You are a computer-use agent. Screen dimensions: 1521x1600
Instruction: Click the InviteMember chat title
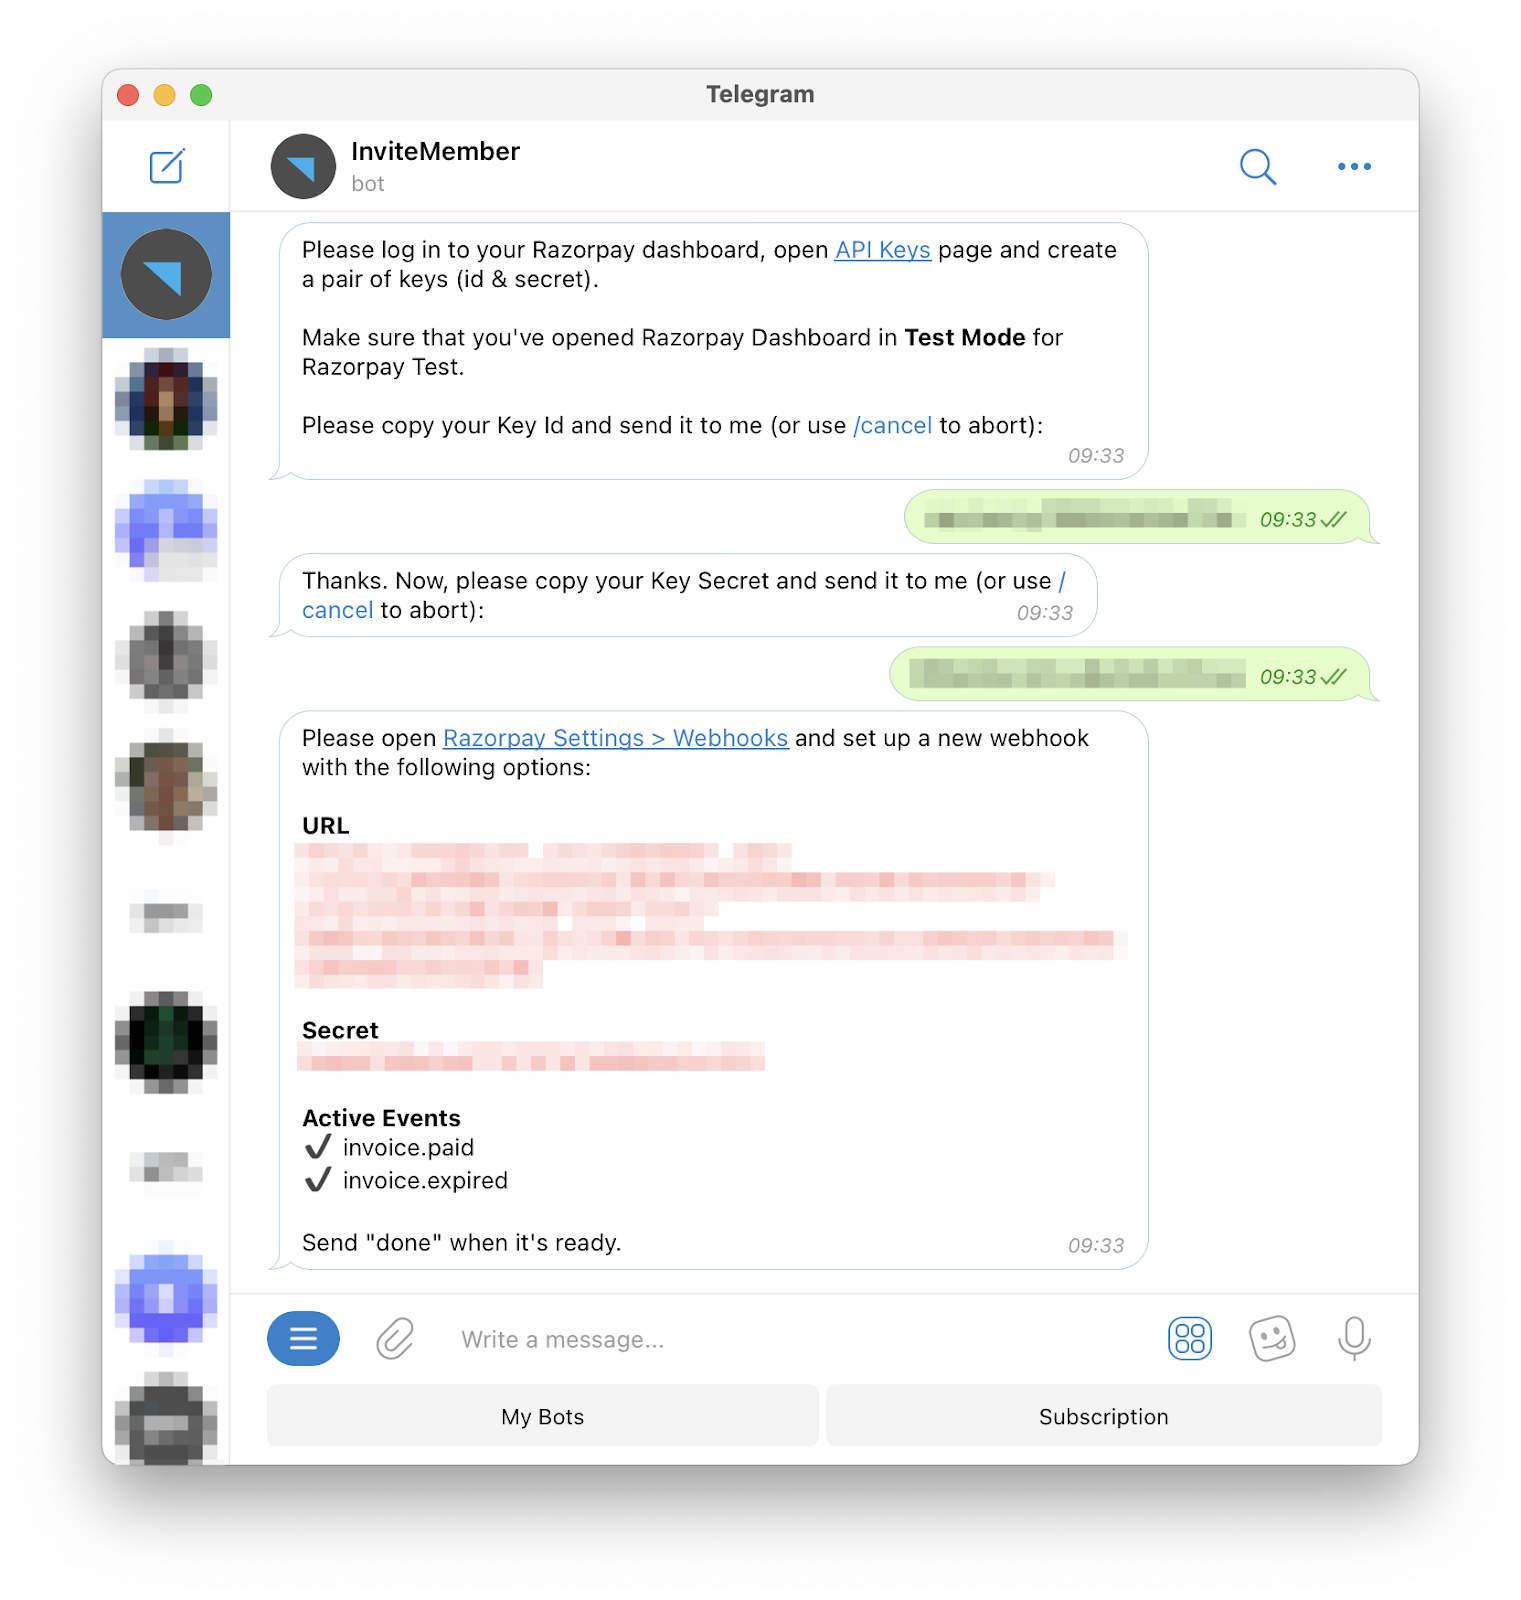435,151
